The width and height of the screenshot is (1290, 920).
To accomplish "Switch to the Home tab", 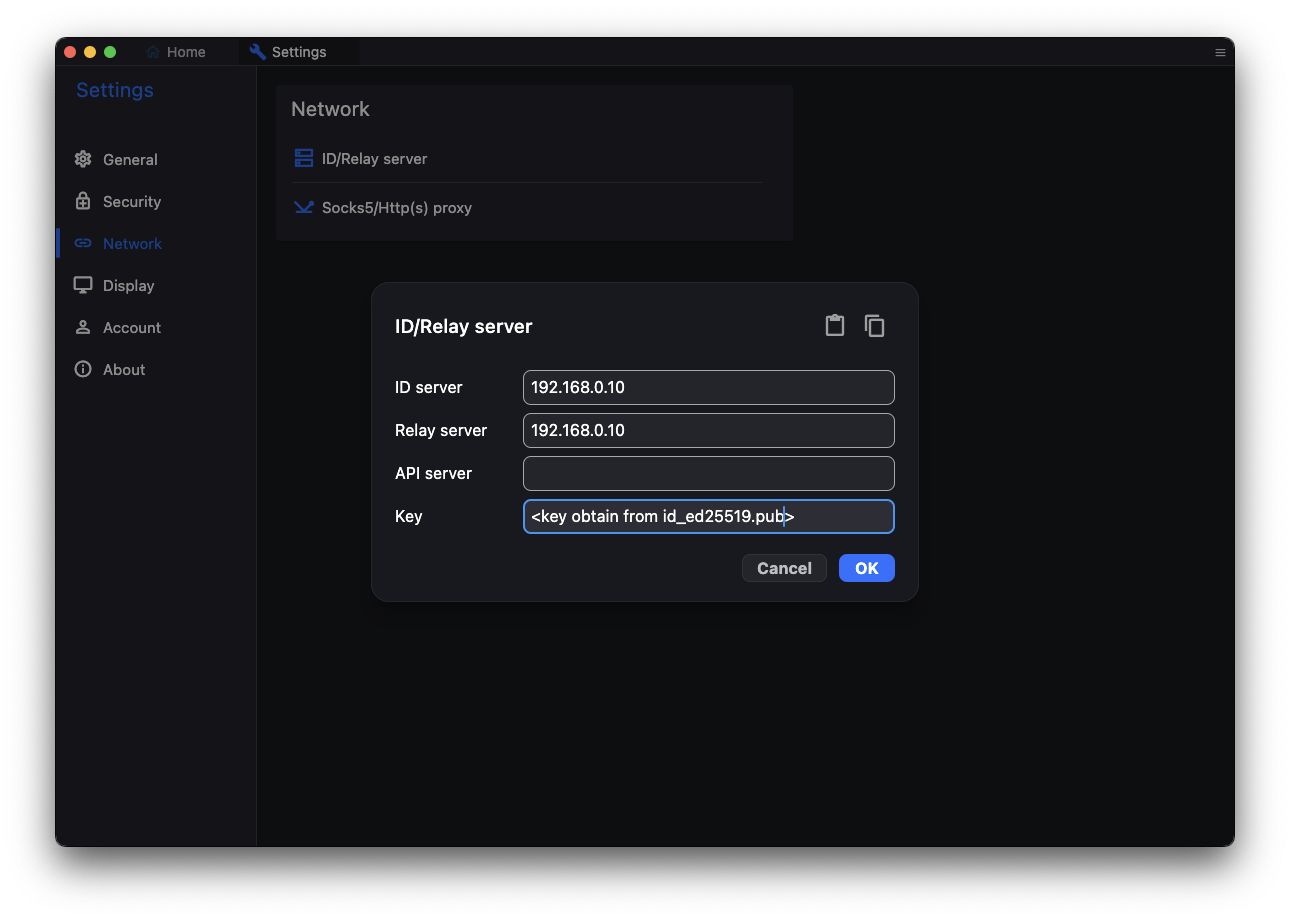I will click(x=177, y=52).
